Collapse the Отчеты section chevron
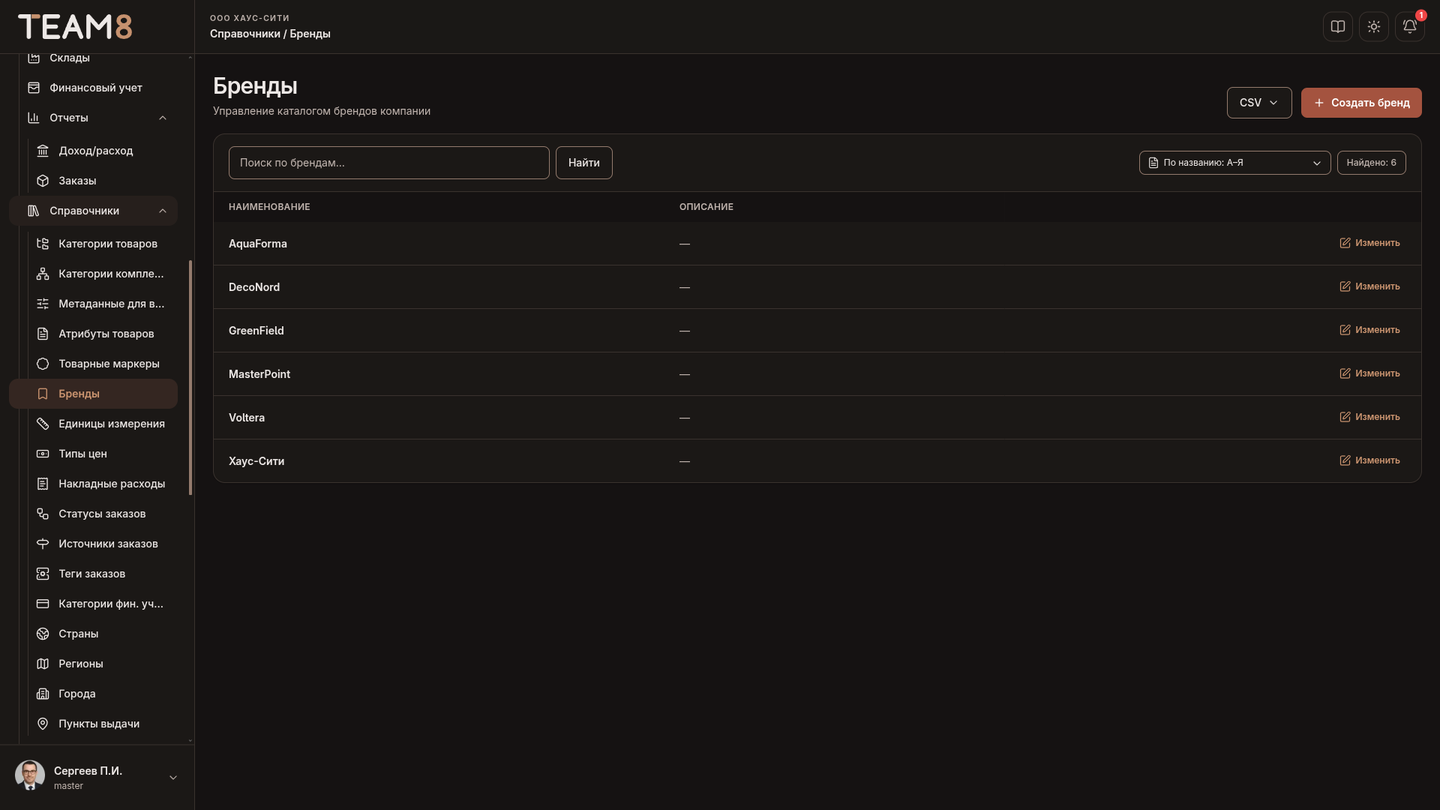This screenshot has height=810, width=1440. tap(163, 118)
